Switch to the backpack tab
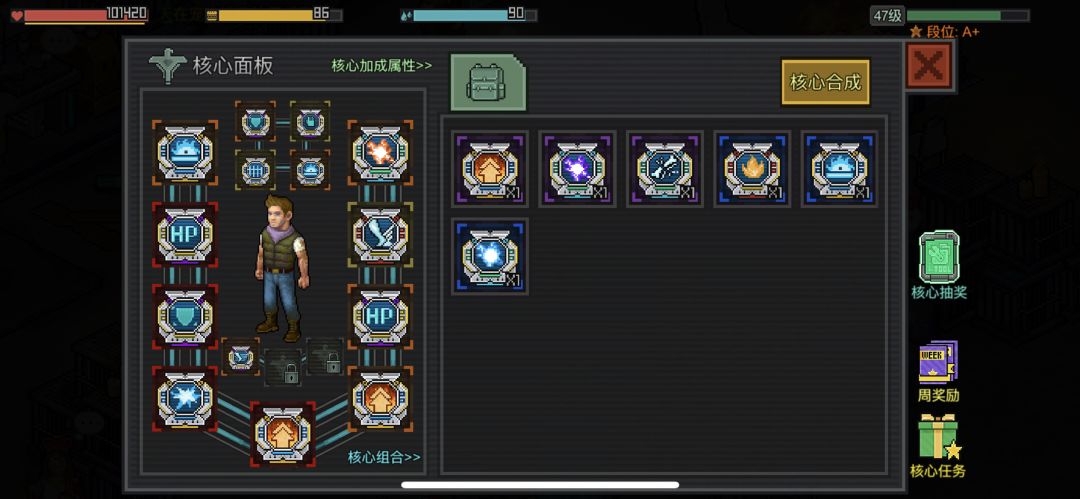The width and height of the screenshot is (1080, 499). (488, 83)
